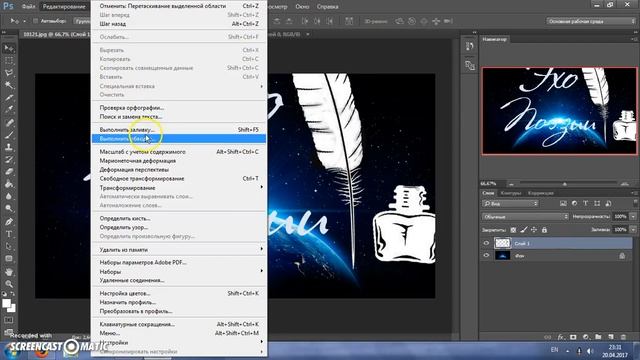Select the Eraser tool
This screenshot has height=360, width=640.
(9, 172)
